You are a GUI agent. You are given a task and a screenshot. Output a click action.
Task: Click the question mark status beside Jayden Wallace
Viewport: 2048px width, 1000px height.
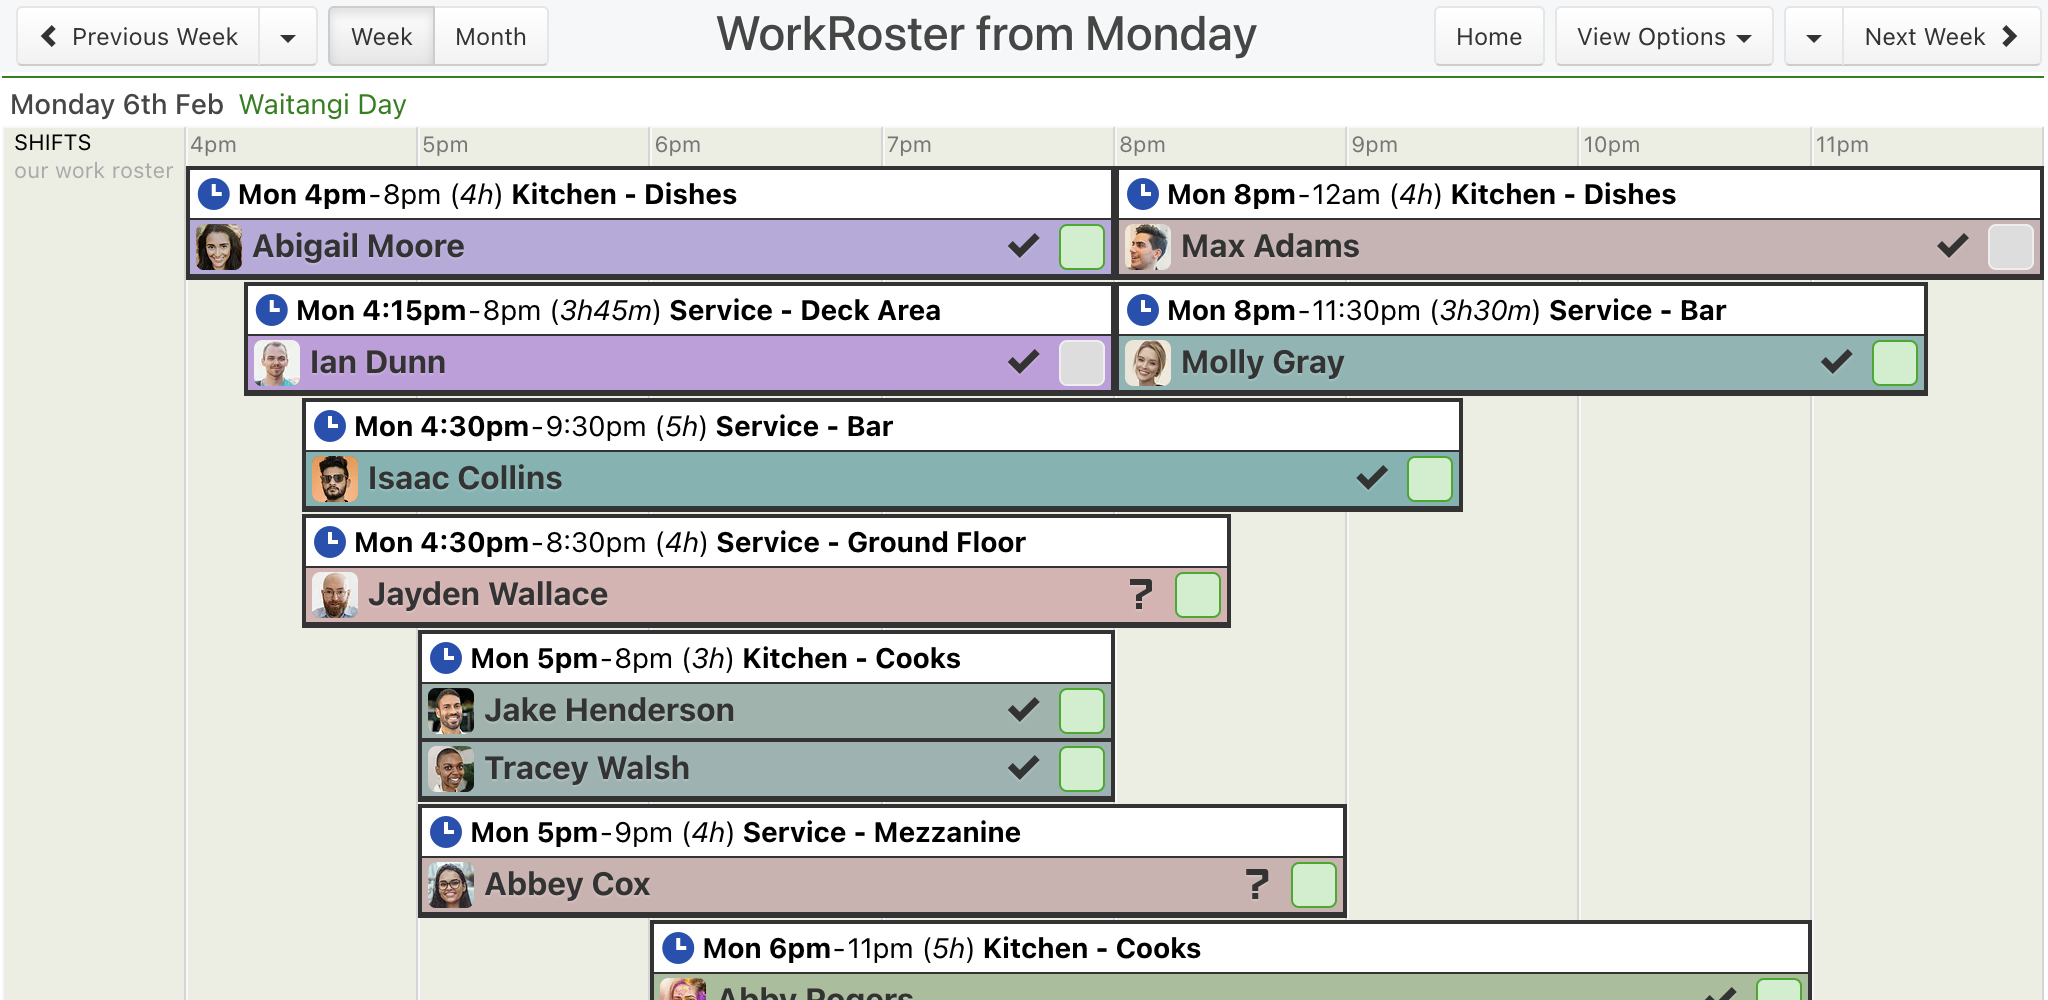tap(1140, 594)
